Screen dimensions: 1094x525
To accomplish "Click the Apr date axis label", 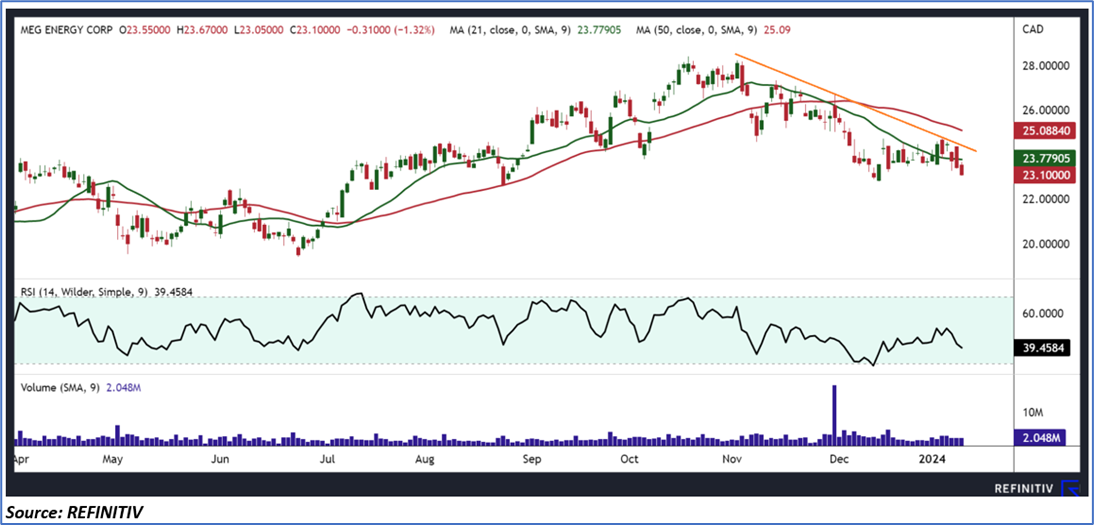I will pos(22,459).
